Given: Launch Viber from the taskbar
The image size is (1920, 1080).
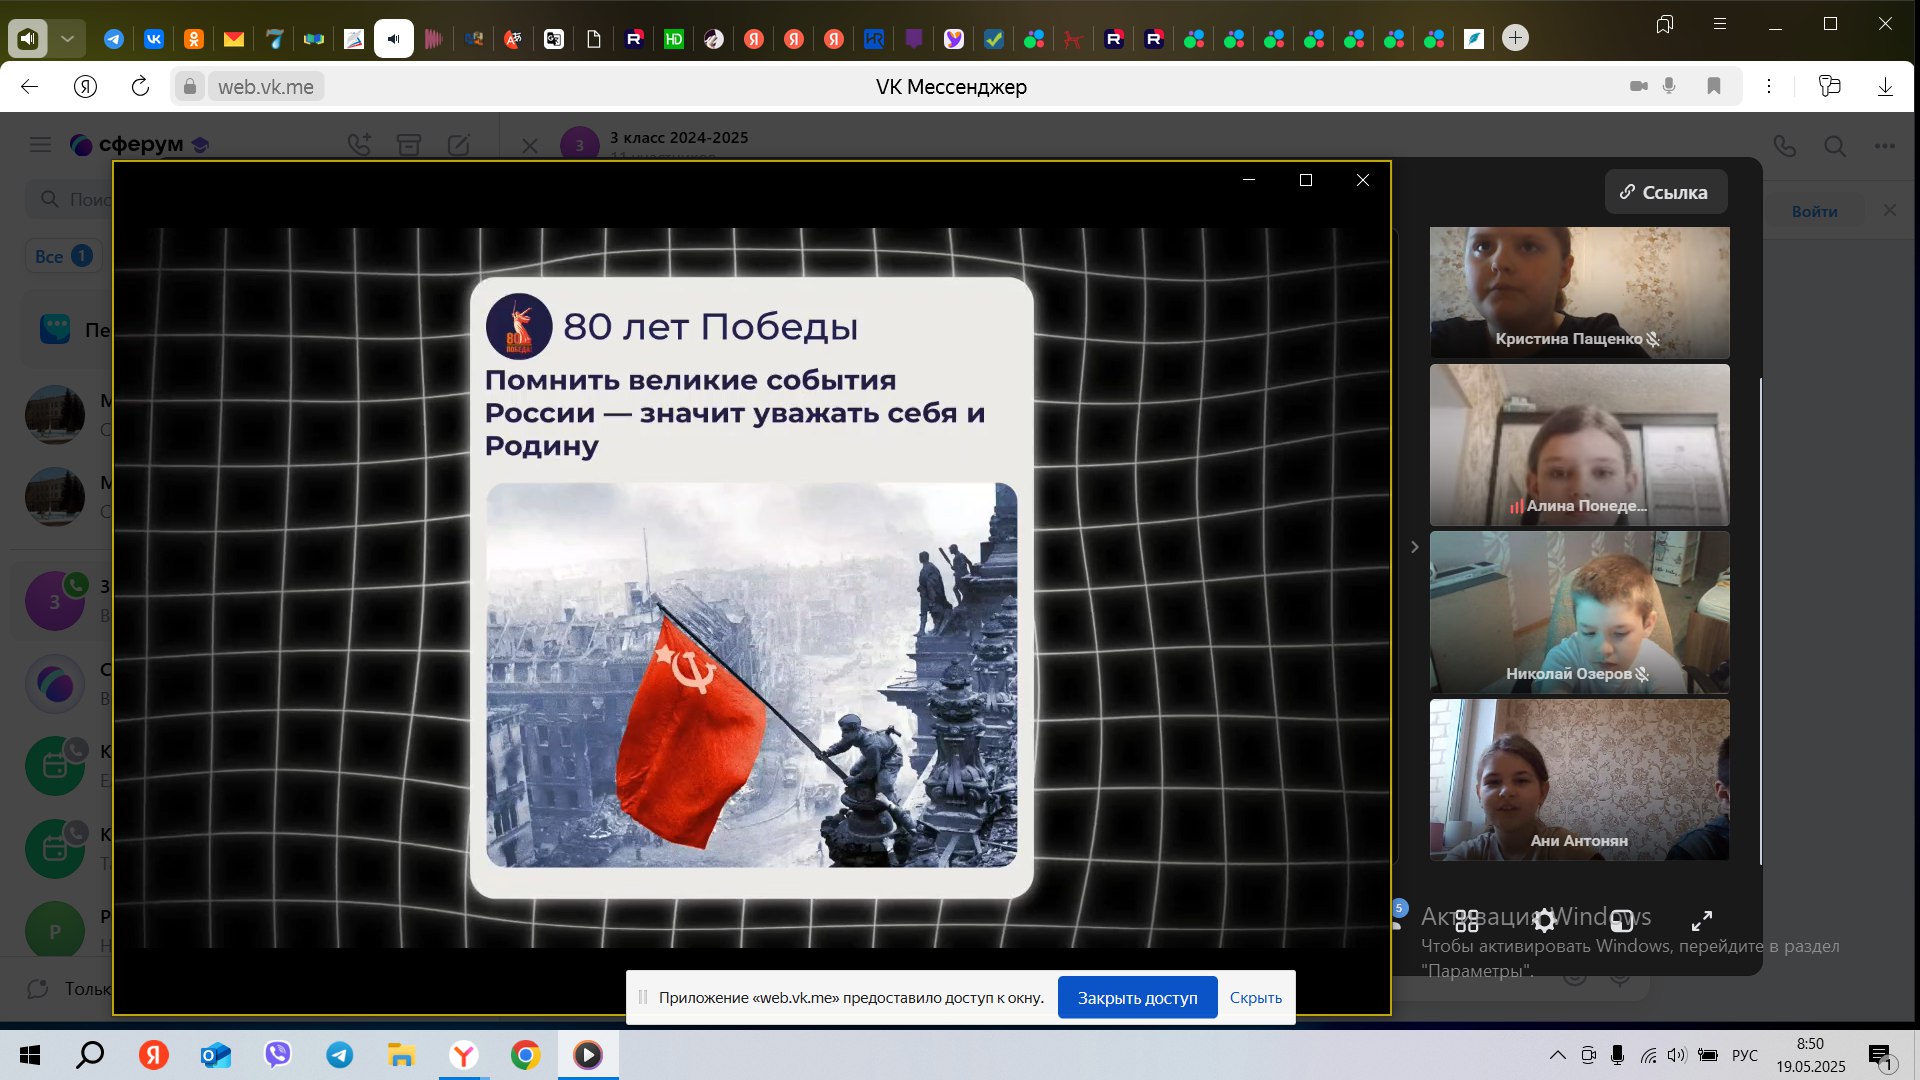Looking at the screenshot, I should (x=277, y=1055).
